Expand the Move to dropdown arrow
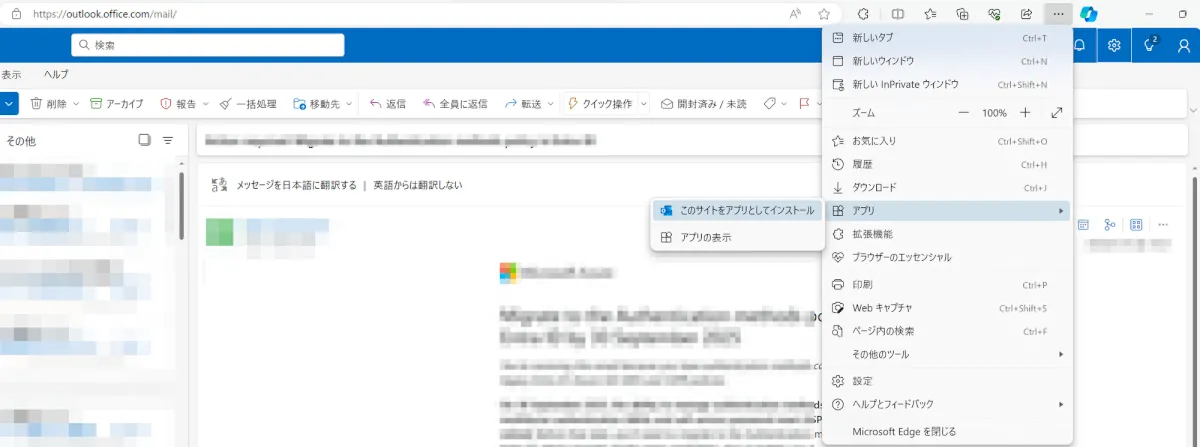This screenshot has width=1200, height=447. tap(349, 103)
